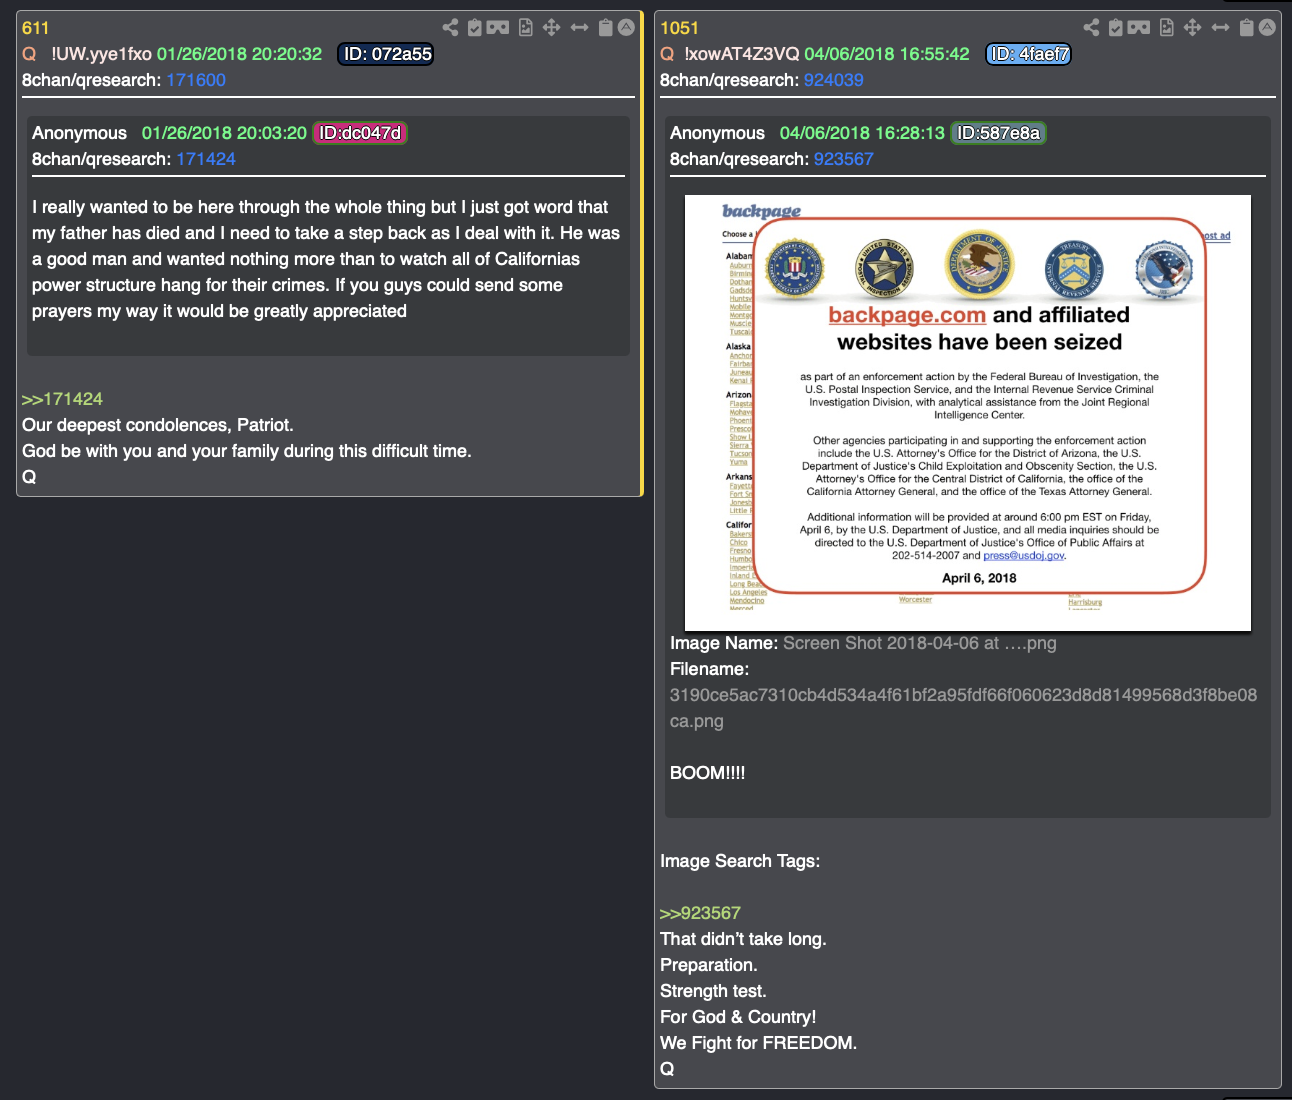Click the ID: 072a55 badge
Viewport: 1292px width, 1100px height.
point(387,54)
